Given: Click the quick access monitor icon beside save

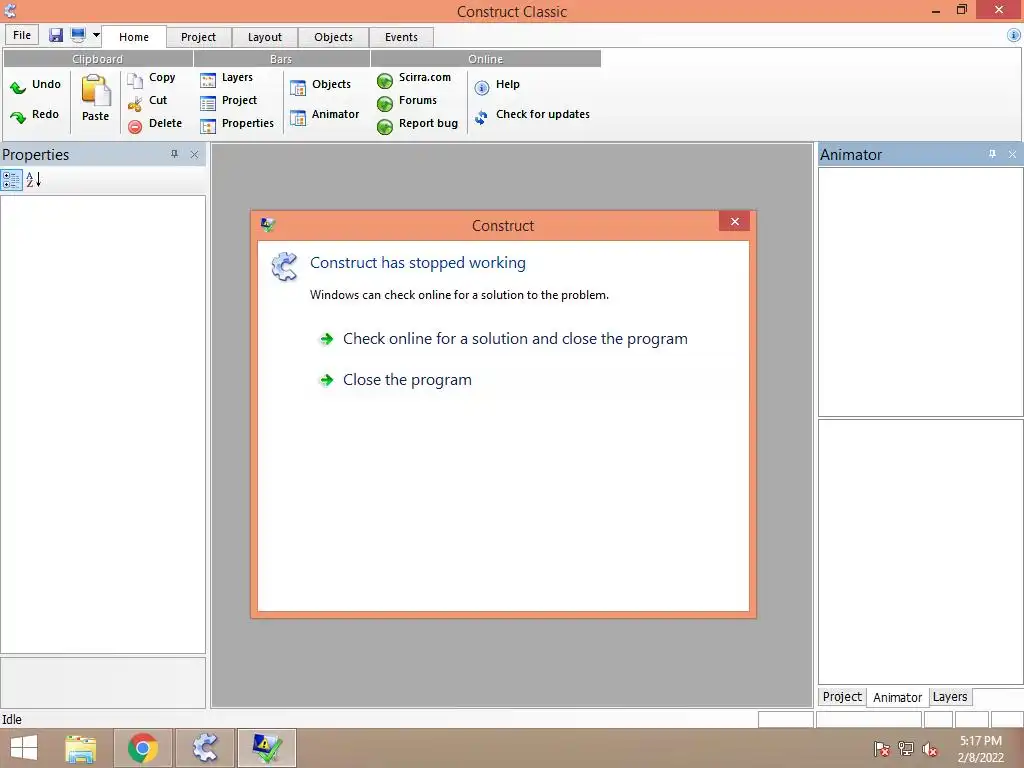Looking at the screenshot, I should tap(78, 35).
